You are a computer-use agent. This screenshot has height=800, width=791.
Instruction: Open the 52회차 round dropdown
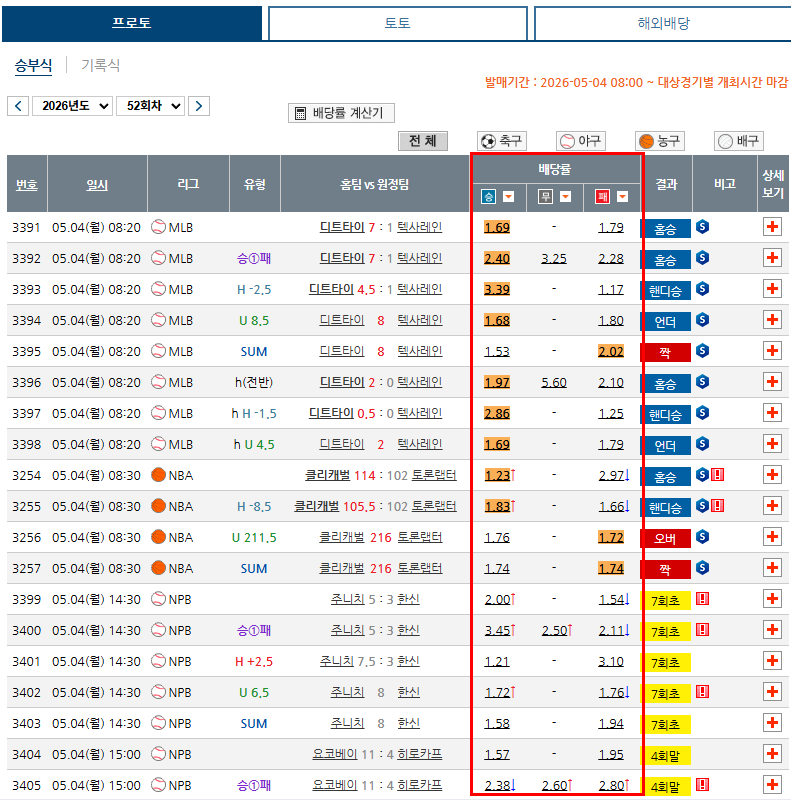click(x=151, y=106)
